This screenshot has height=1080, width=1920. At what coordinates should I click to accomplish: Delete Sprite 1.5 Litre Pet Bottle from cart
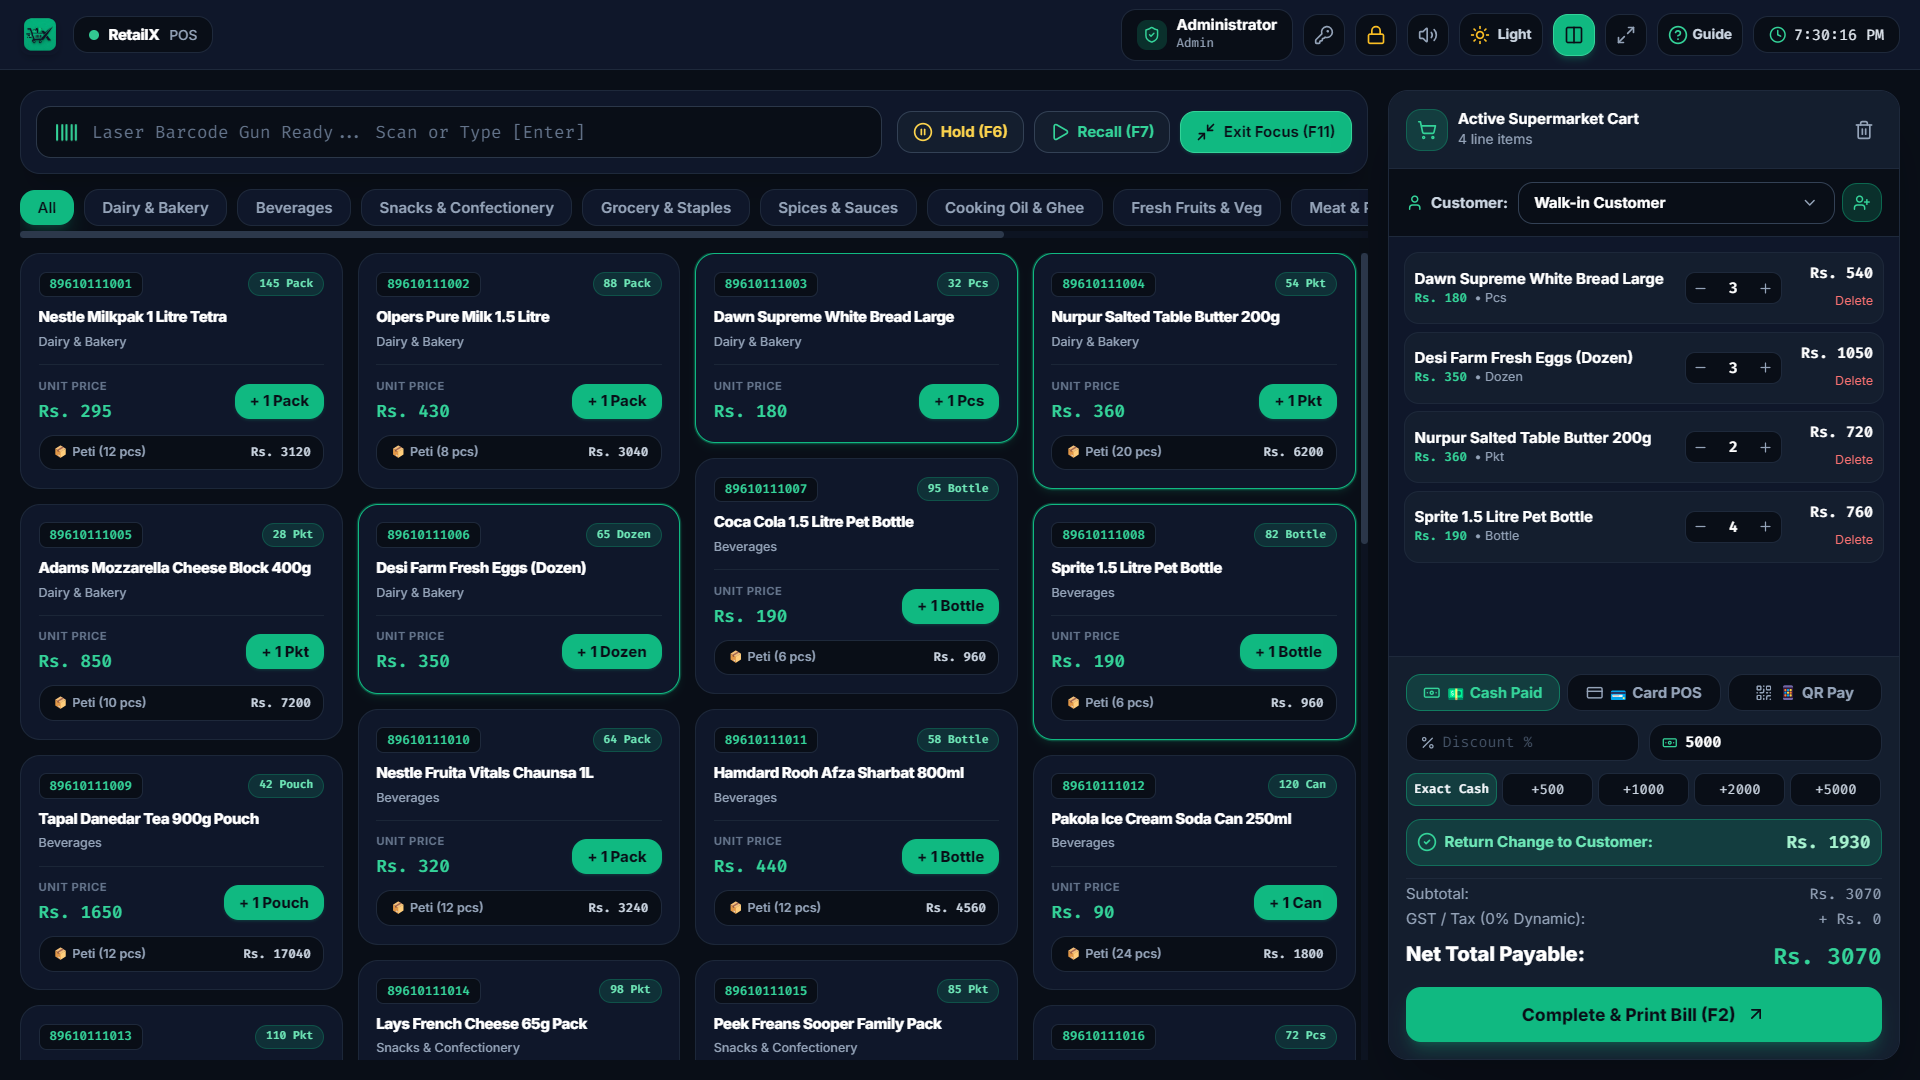(x=1854, y=540)
